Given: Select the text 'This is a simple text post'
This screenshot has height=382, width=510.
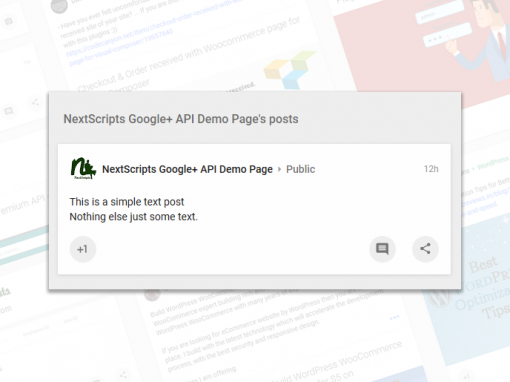Looking at the screenshot, I should pos(127,202).
